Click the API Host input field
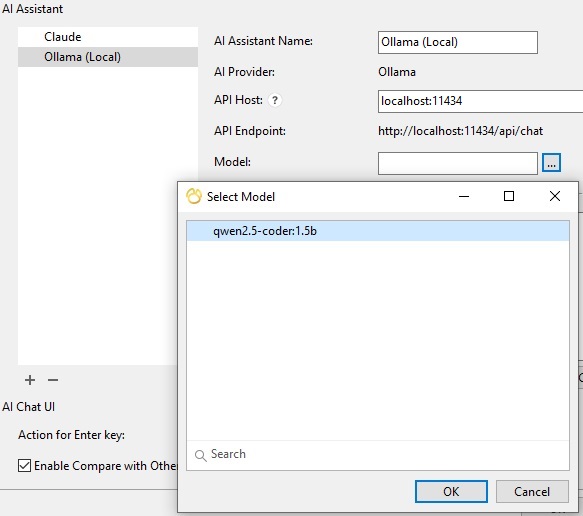Image resolution: width=583 pixels, height=516 pixels. (x=480, y=101)
